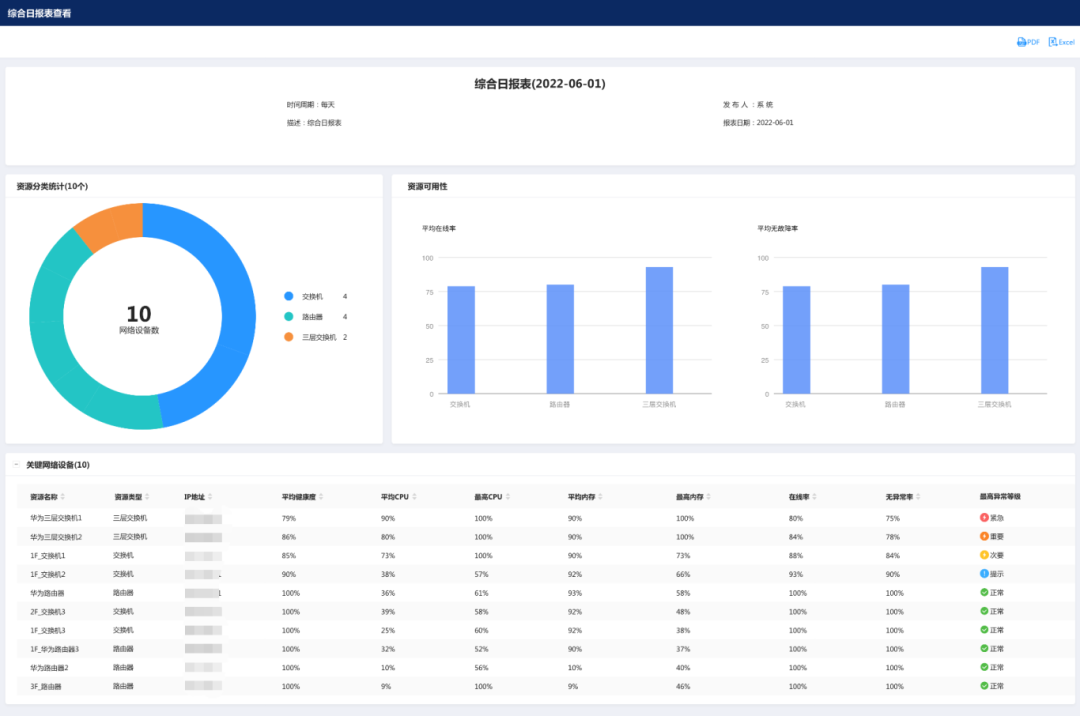Sort table by IP地址 column

coord(210,496)
